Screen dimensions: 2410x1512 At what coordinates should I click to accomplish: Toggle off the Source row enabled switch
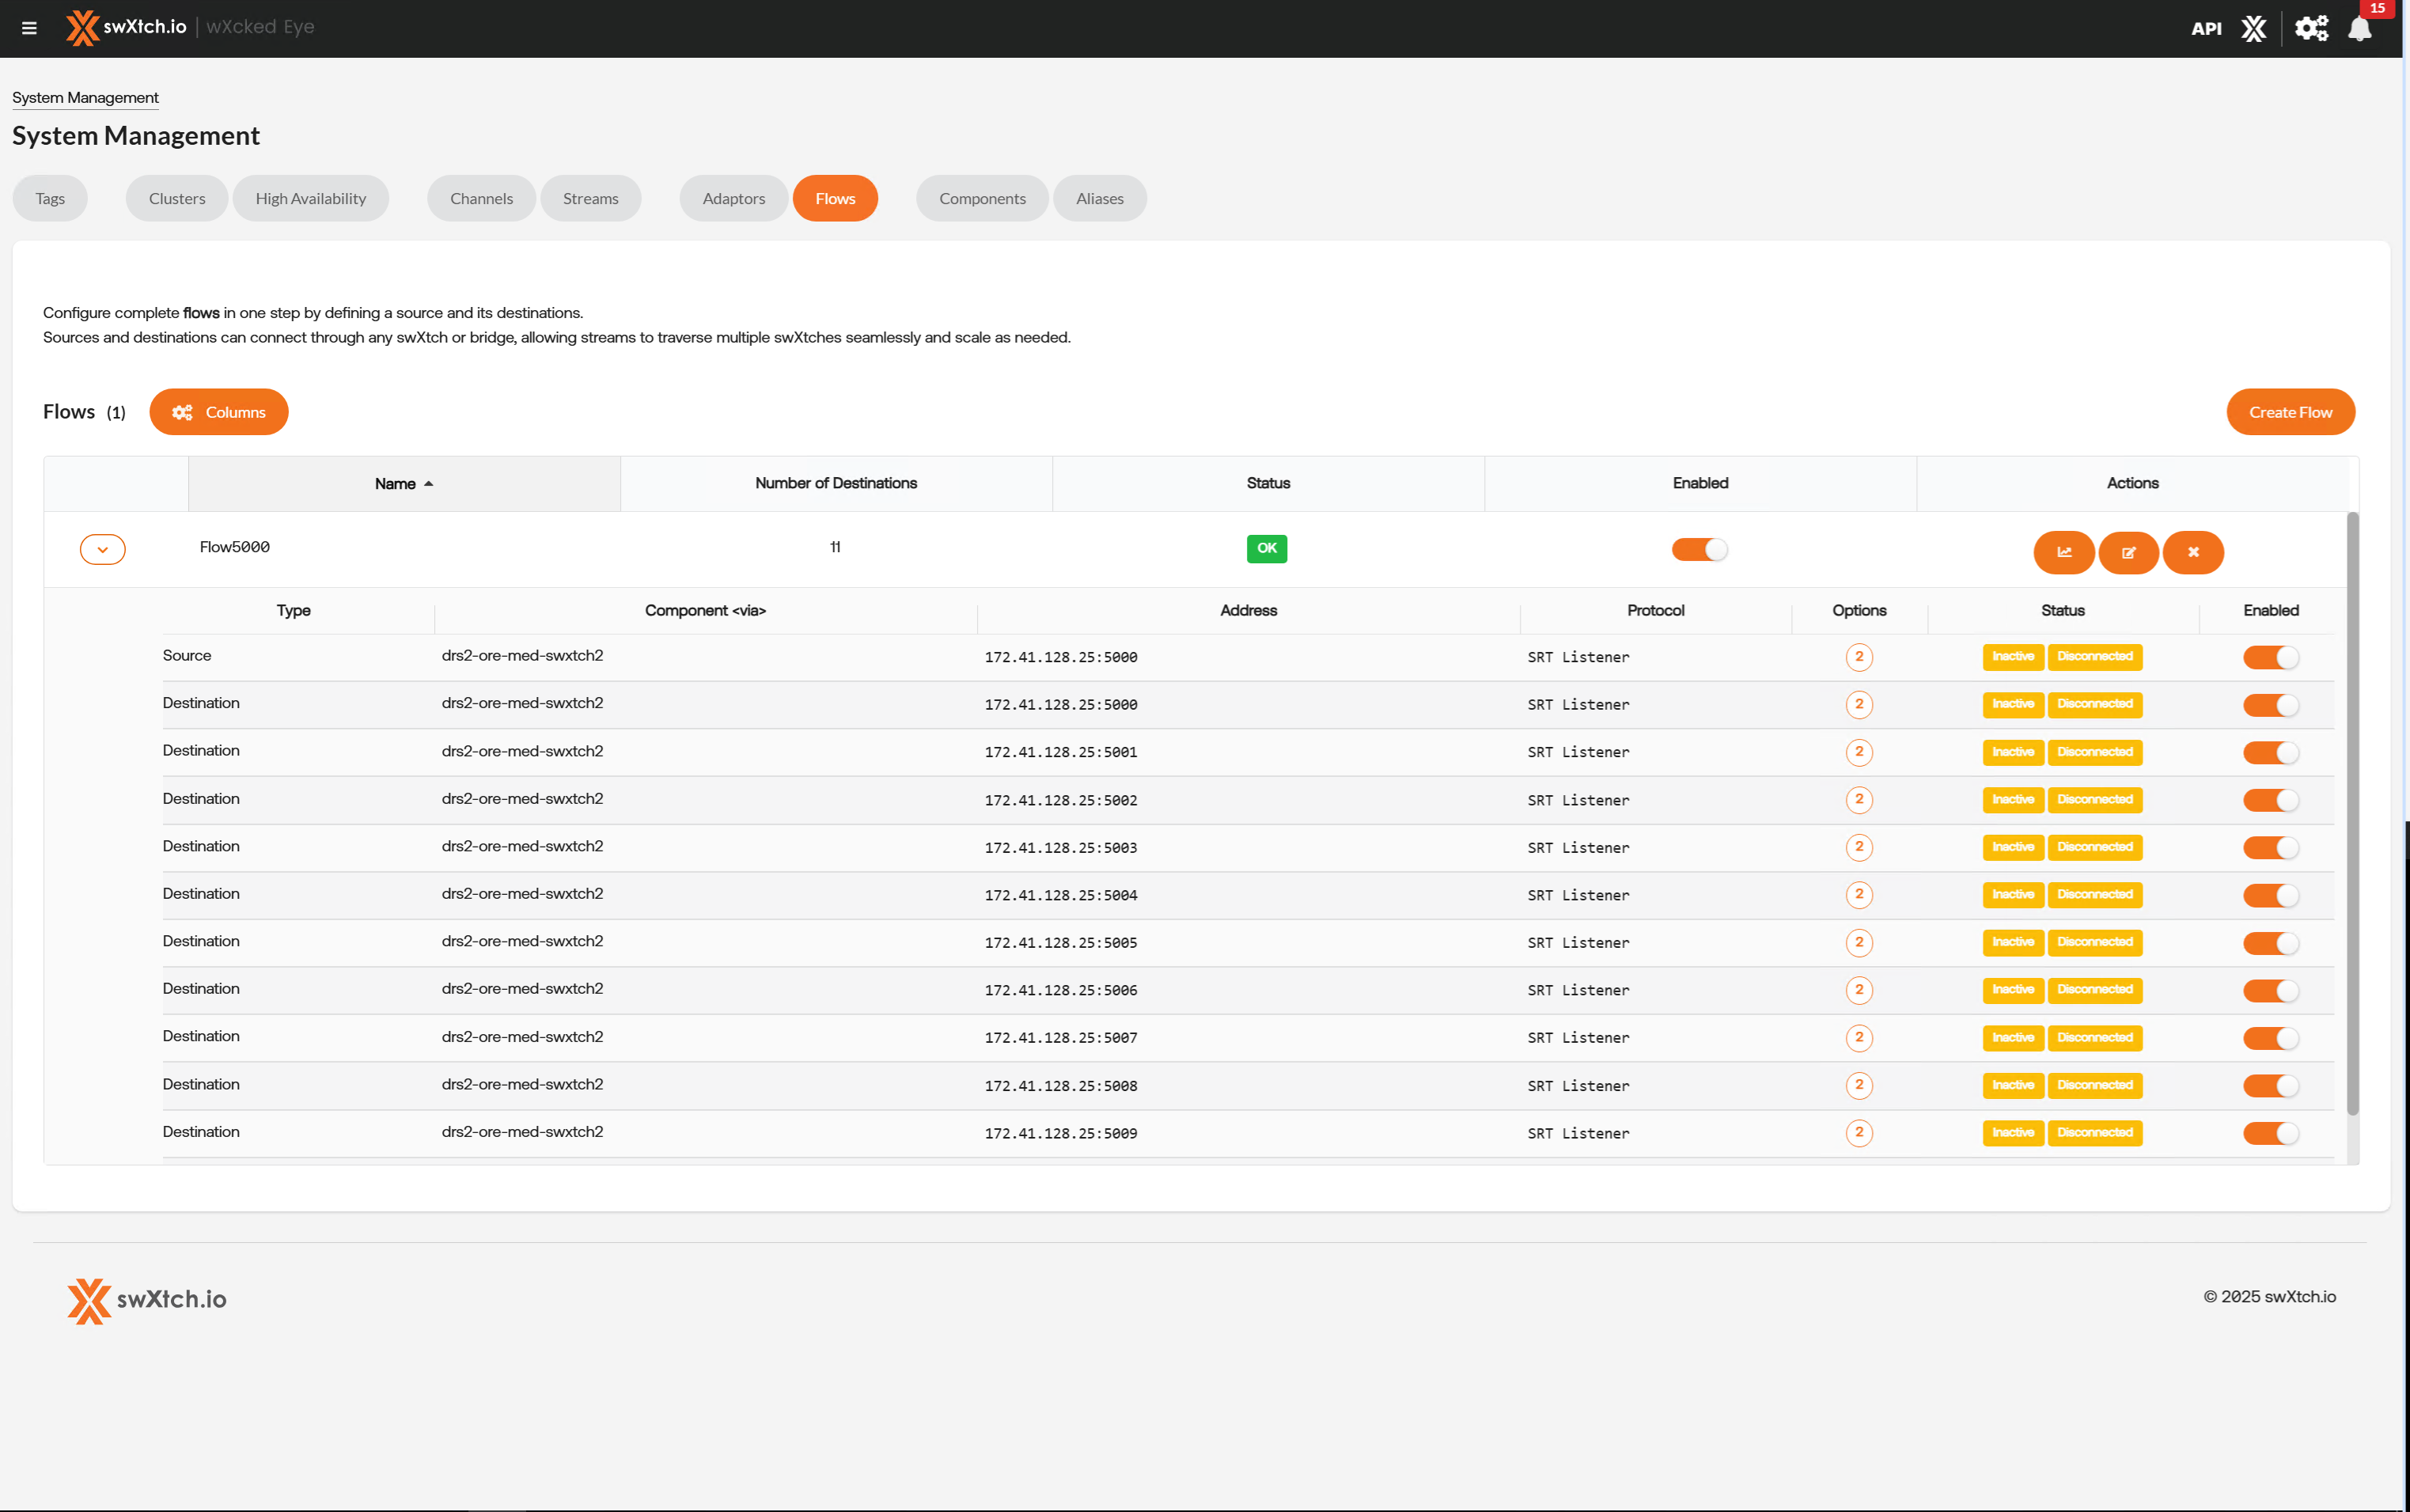tap(2270, 657)
